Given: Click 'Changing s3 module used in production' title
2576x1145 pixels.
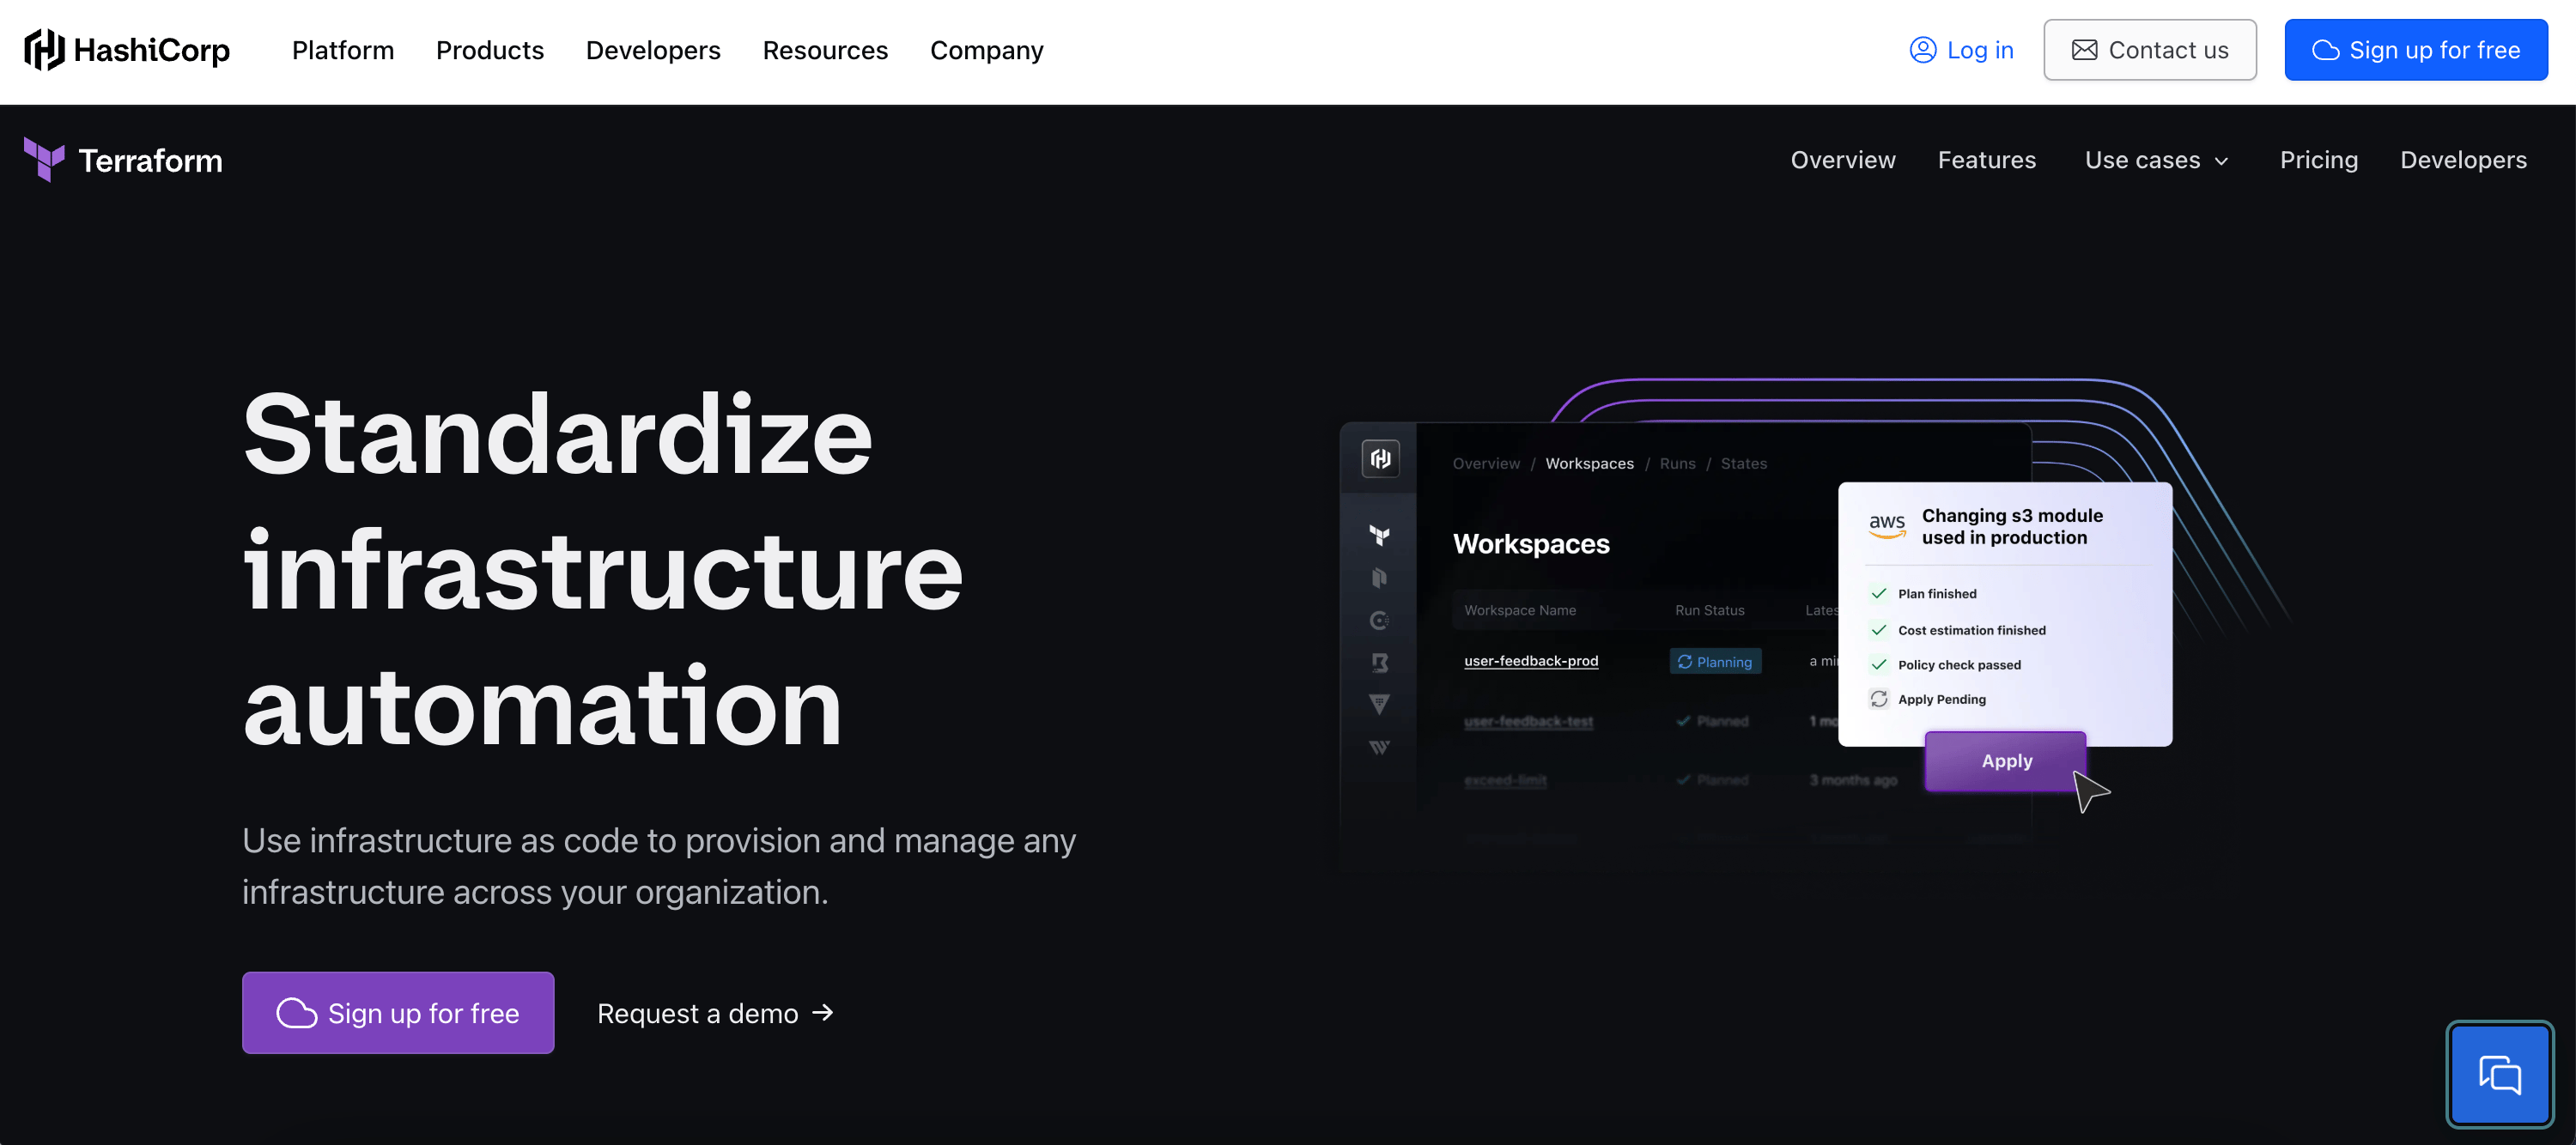Looking at the screenshot, I should pyautogui.click(x=2012, y=526).
